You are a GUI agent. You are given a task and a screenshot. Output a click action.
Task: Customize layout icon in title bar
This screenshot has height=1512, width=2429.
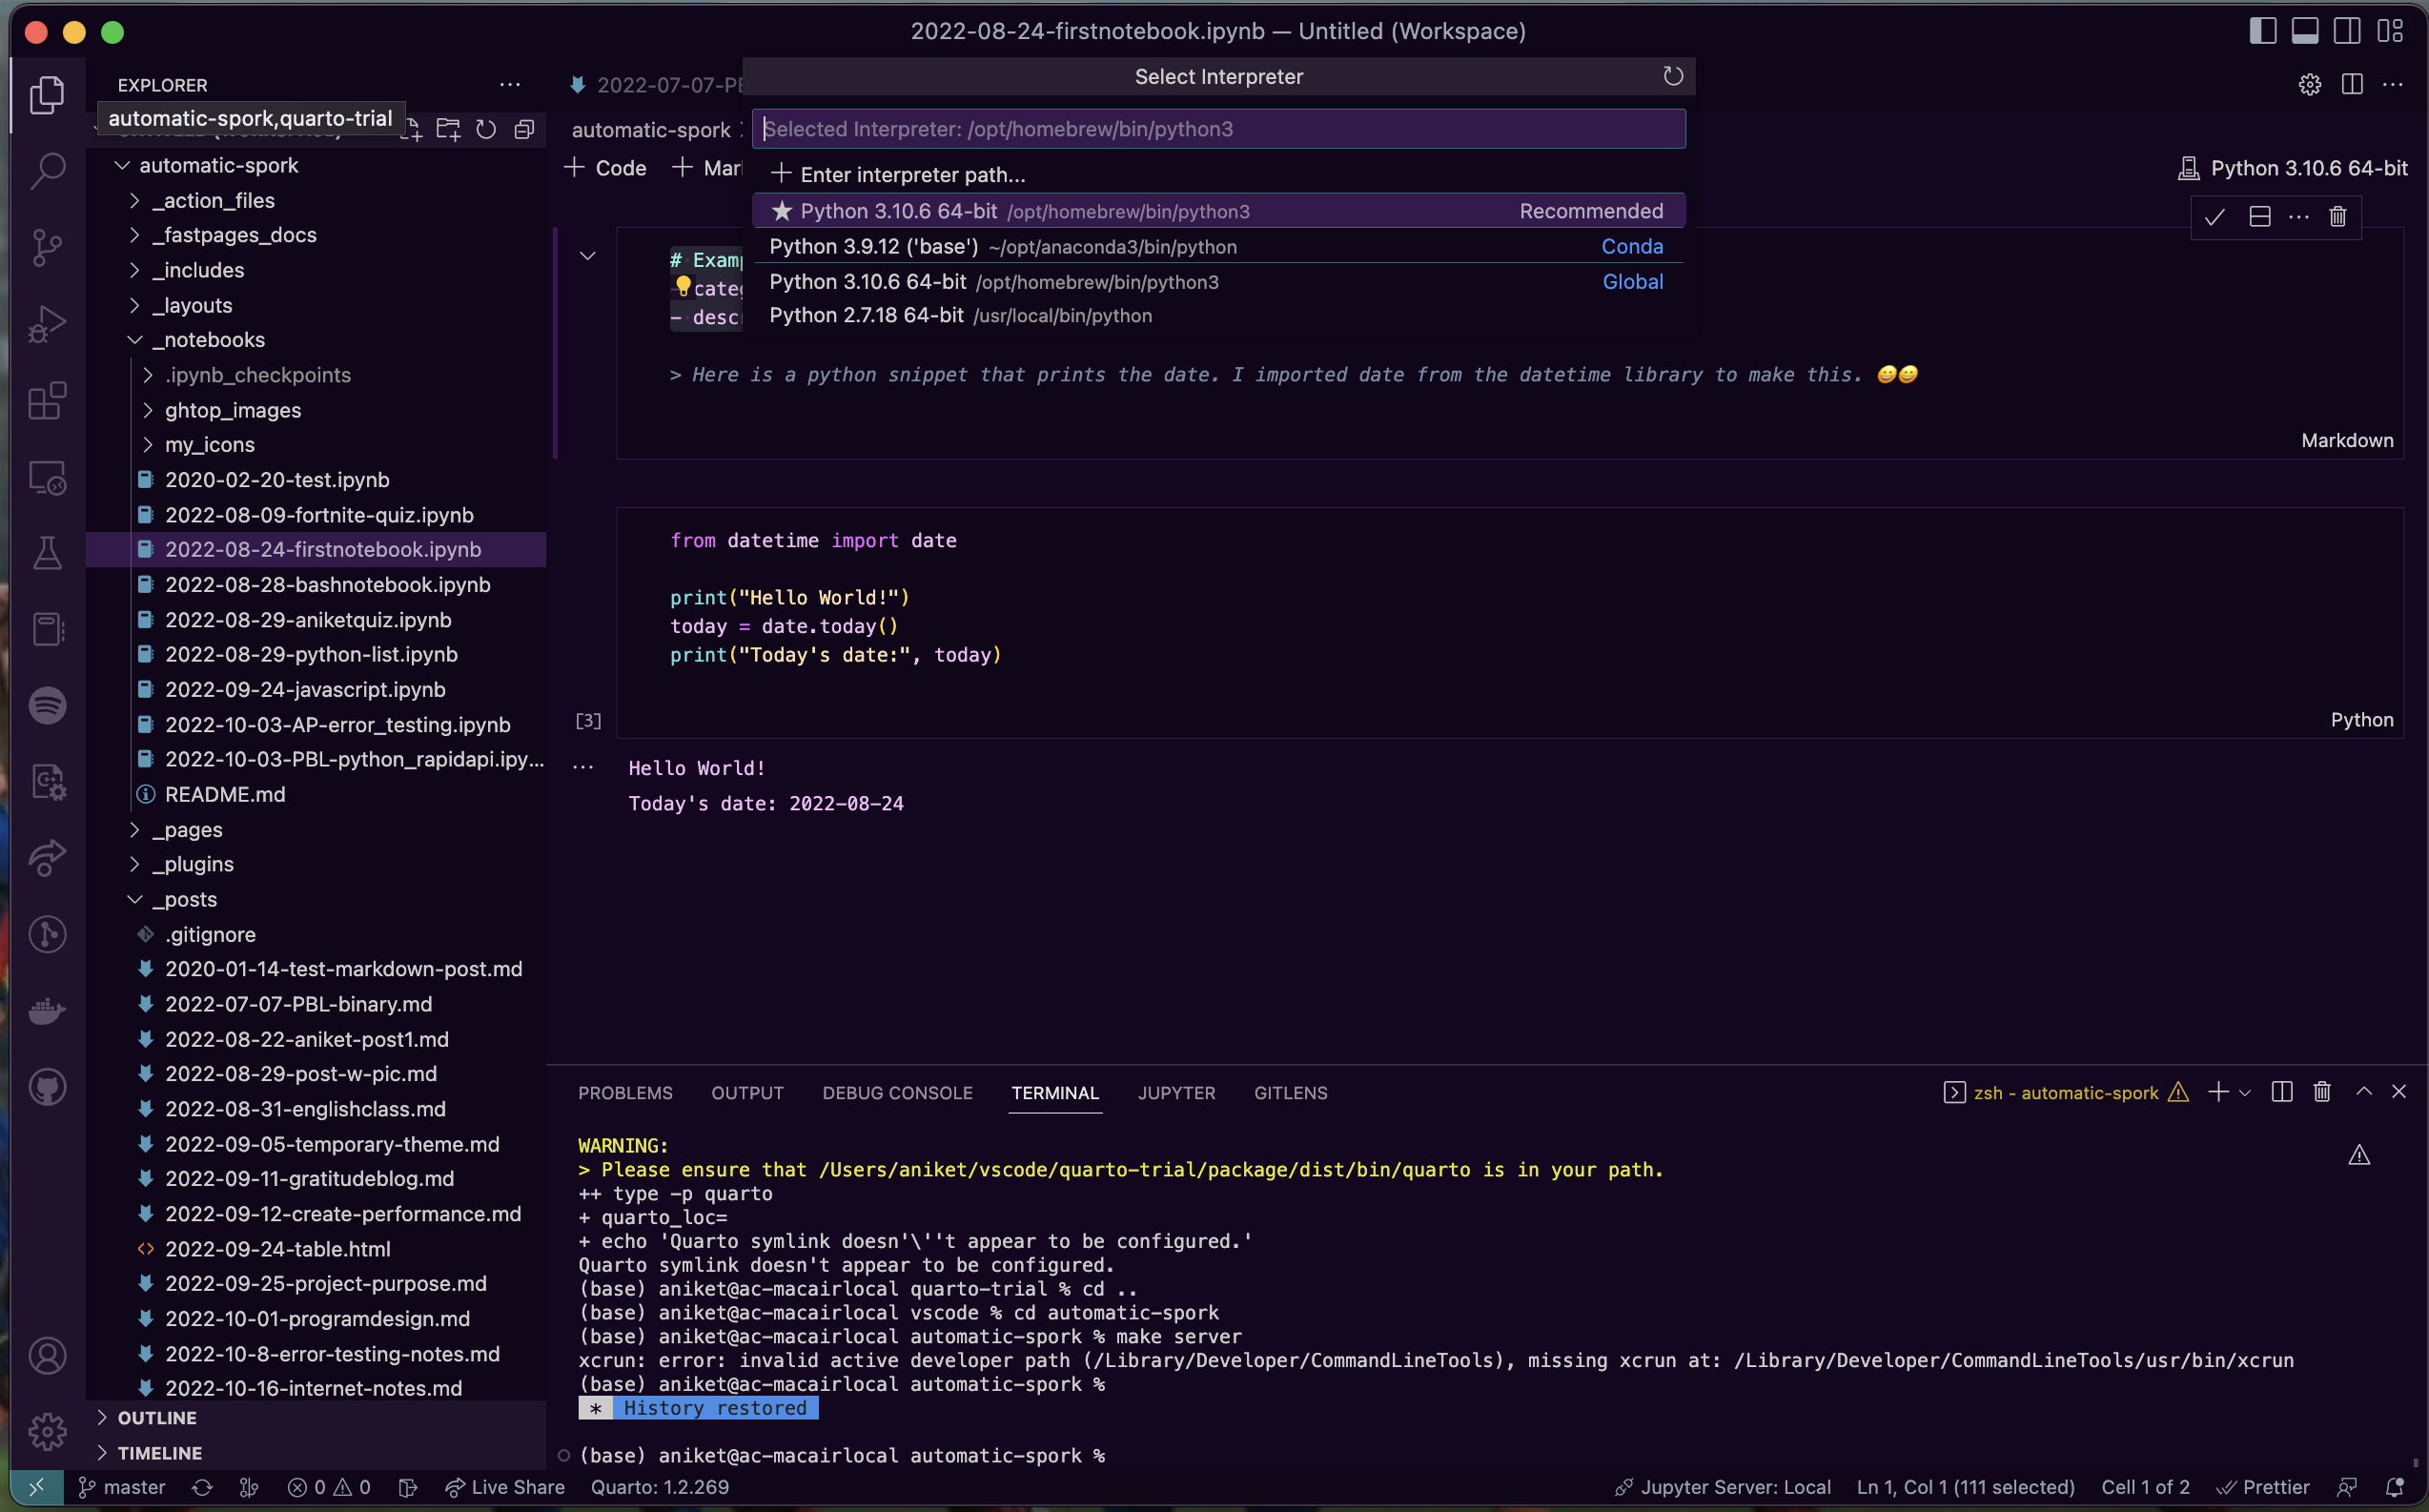(2390, 31)
